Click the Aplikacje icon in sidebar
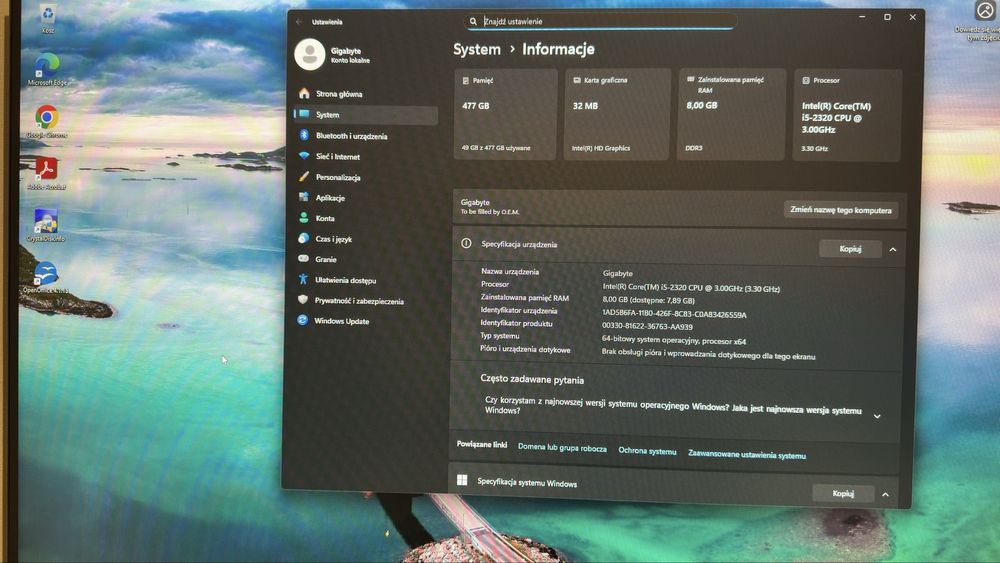Viewport: 1000px width, 563px height. (x=304, y=197)
